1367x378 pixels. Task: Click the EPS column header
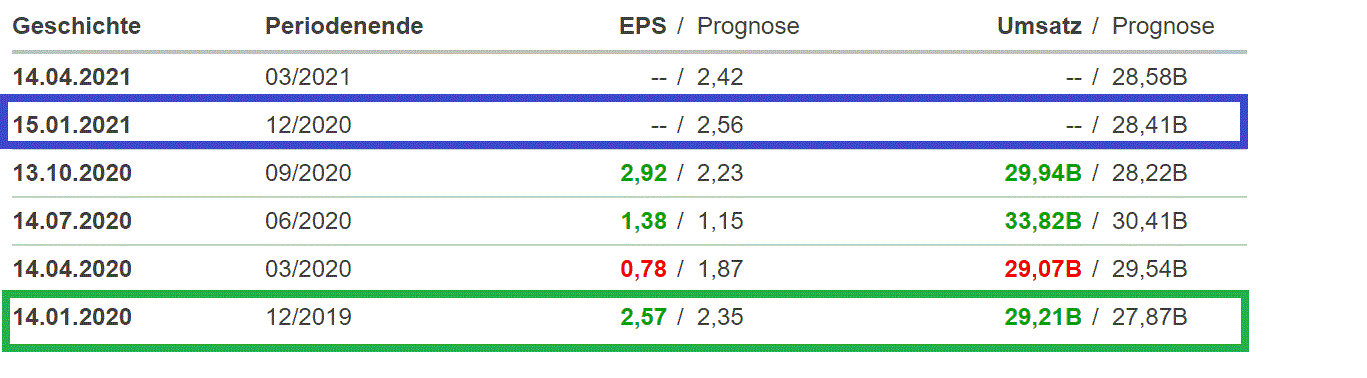coord(643,26)
